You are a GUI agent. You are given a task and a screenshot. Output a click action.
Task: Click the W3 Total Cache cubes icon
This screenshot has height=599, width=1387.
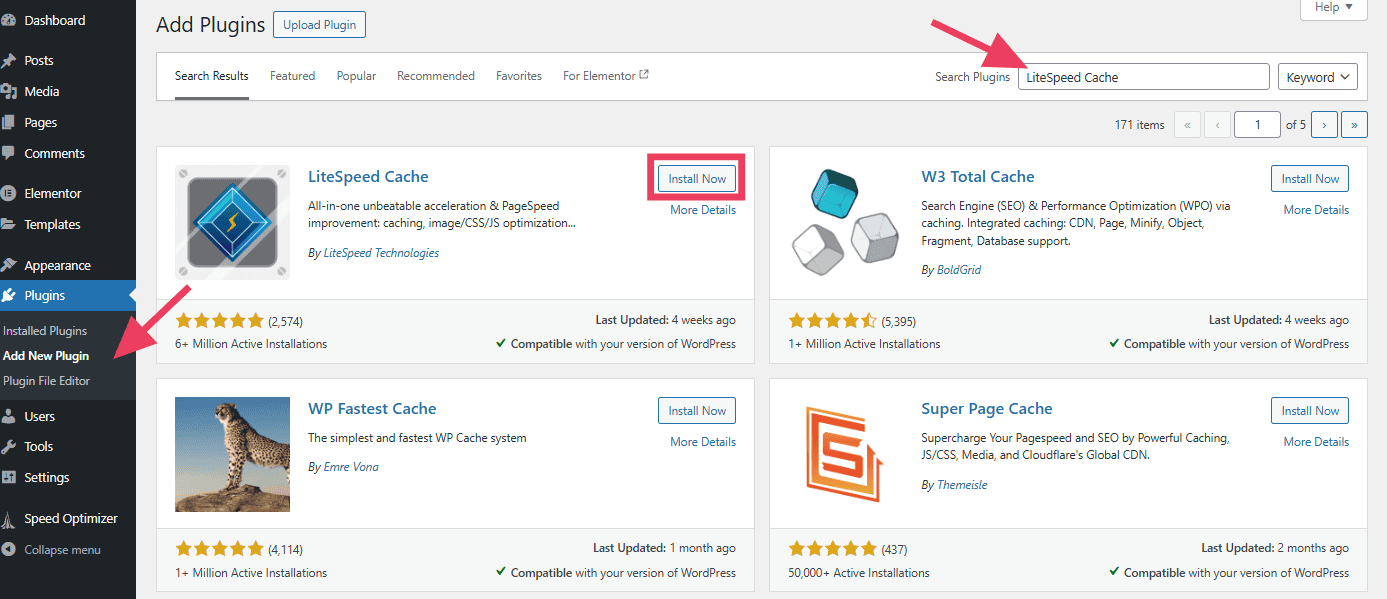pos(845,222)
